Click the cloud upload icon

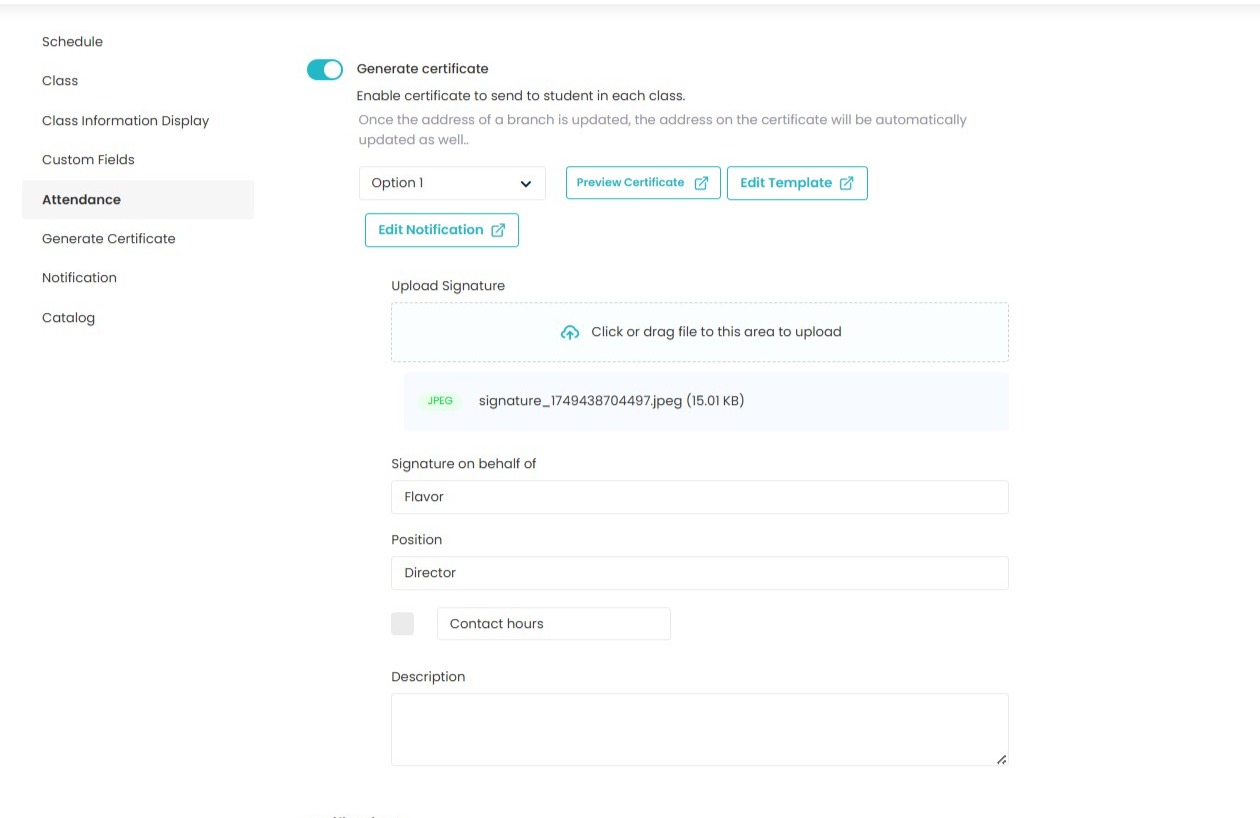coord(569,333)
